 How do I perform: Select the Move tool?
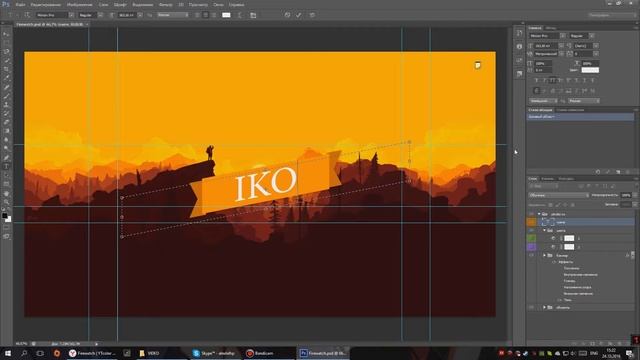[6, 34]
